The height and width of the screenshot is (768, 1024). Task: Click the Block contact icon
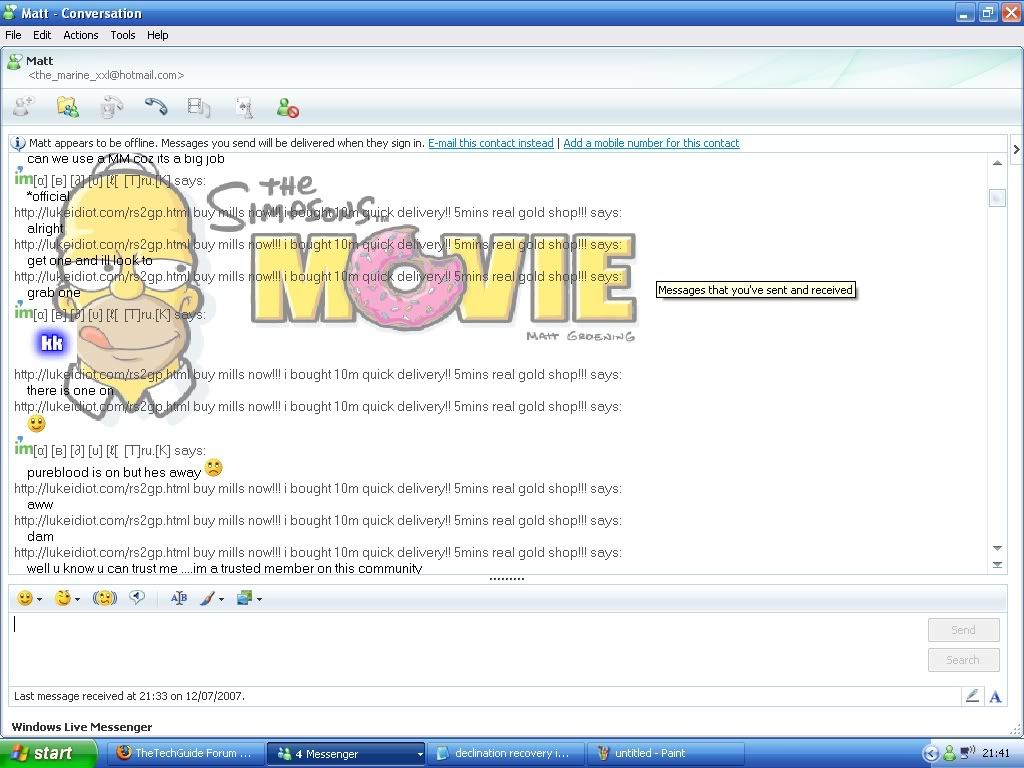coord(288,107)
